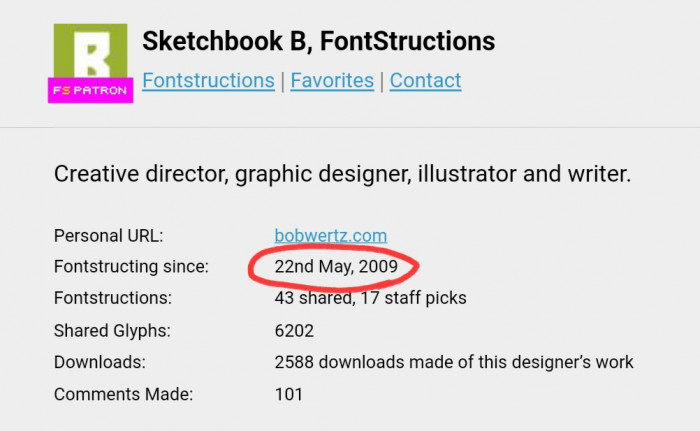The image size is (700, 431).
Task: Click the 17 staff picks text
Action: [419, 298]
